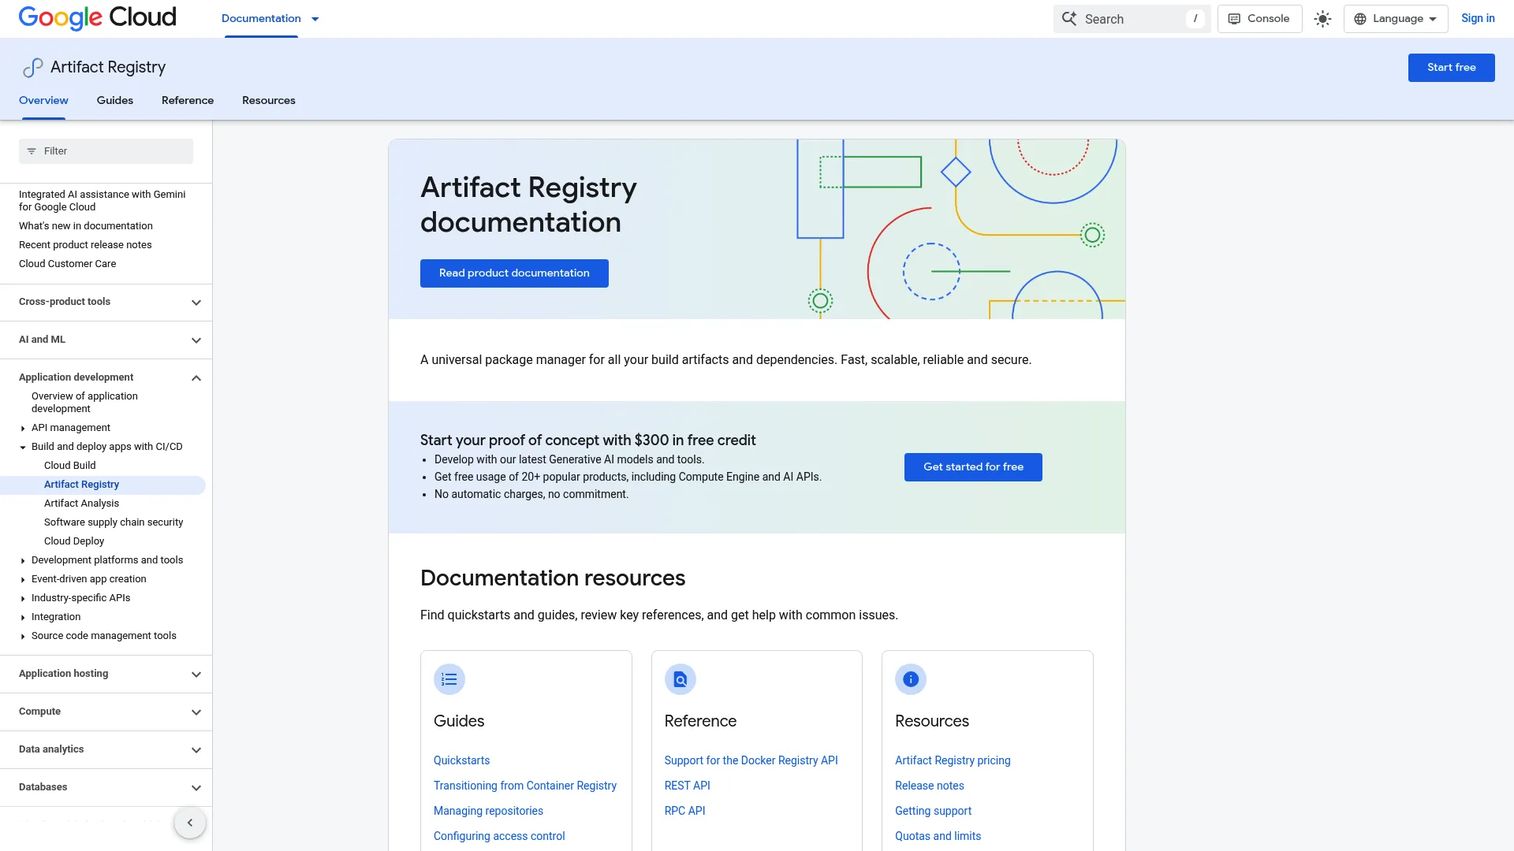Select Artifact Analysis in the sidebar
The image size is (1514, 851).
(x=81, y=504)
